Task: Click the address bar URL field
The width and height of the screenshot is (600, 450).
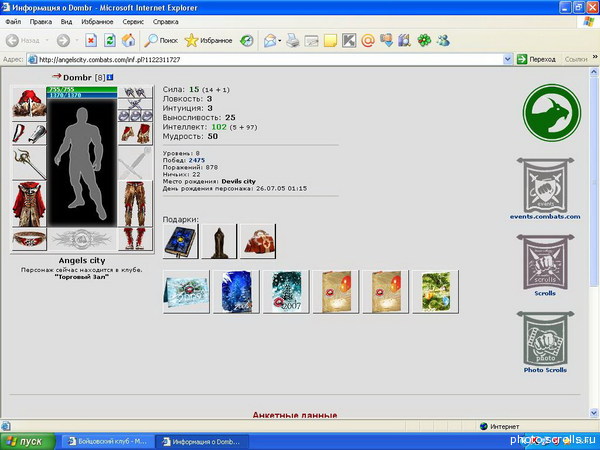Action: click(x=264, y=60)
